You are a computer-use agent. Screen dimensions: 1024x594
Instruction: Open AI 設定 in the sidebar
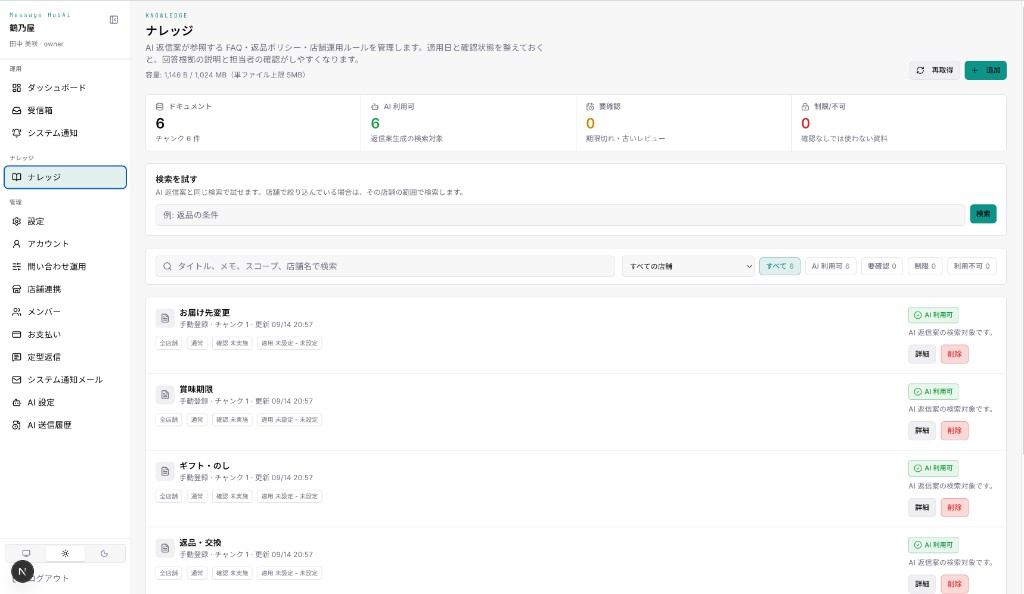coord(65,402)
